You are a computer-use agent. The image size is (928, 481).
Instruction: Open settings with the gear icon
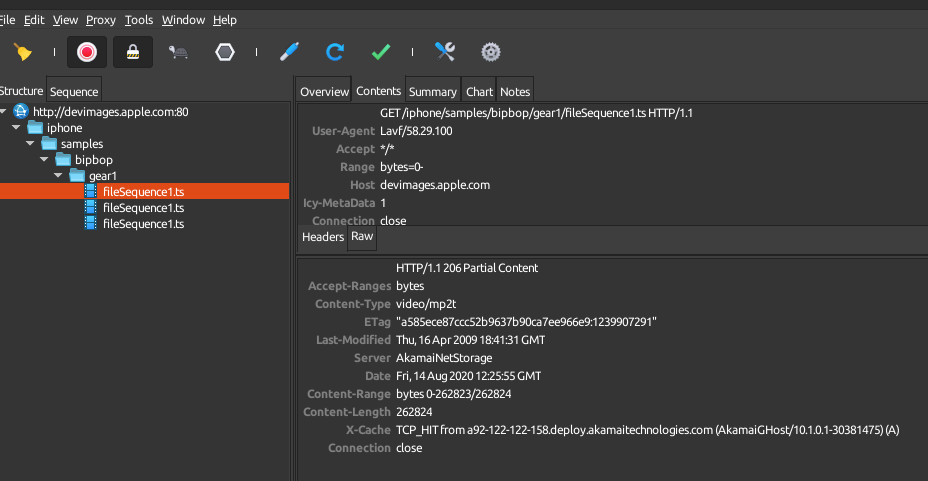490,52
